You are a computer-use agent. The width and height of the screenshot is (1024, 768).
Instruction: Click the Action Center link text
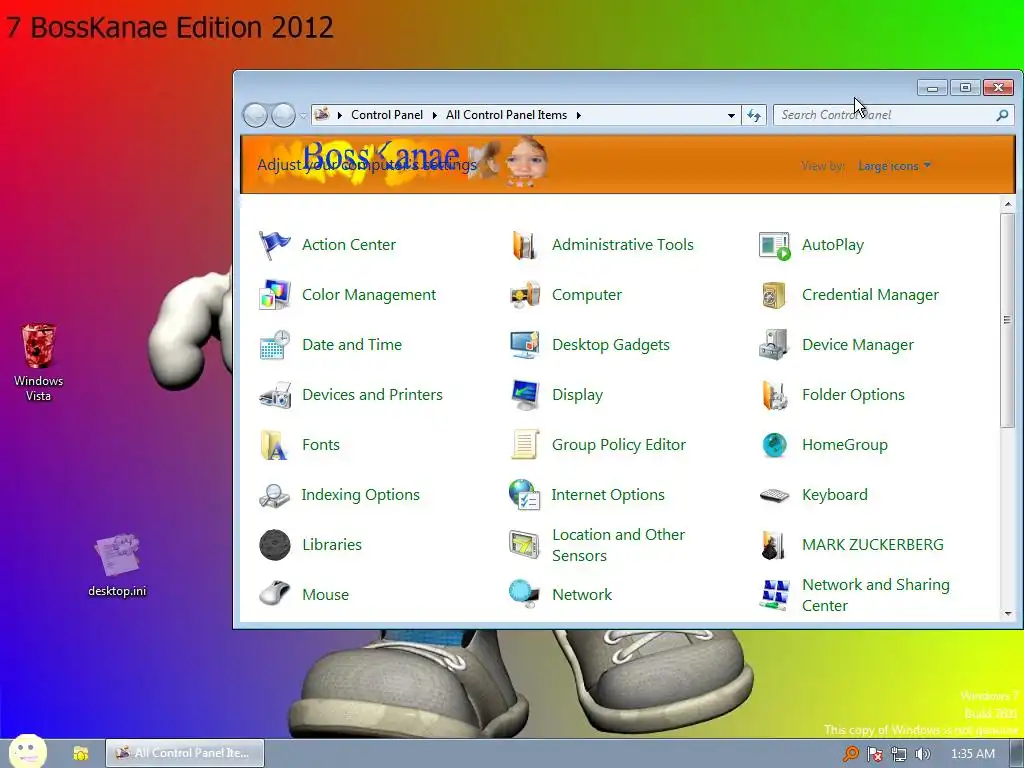(x=349, y=245)
